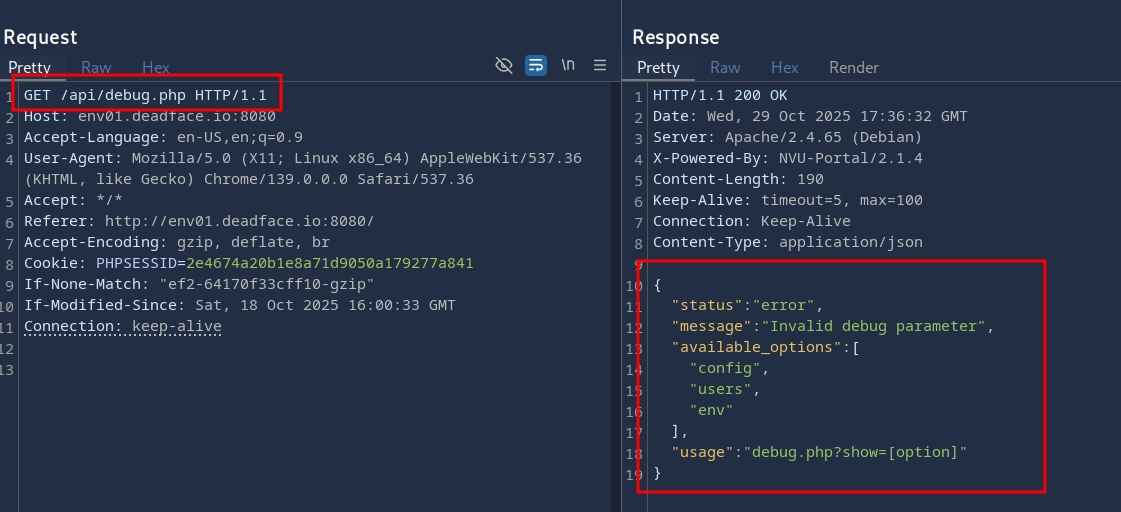Click the Host header line in request

pos(150,117)
